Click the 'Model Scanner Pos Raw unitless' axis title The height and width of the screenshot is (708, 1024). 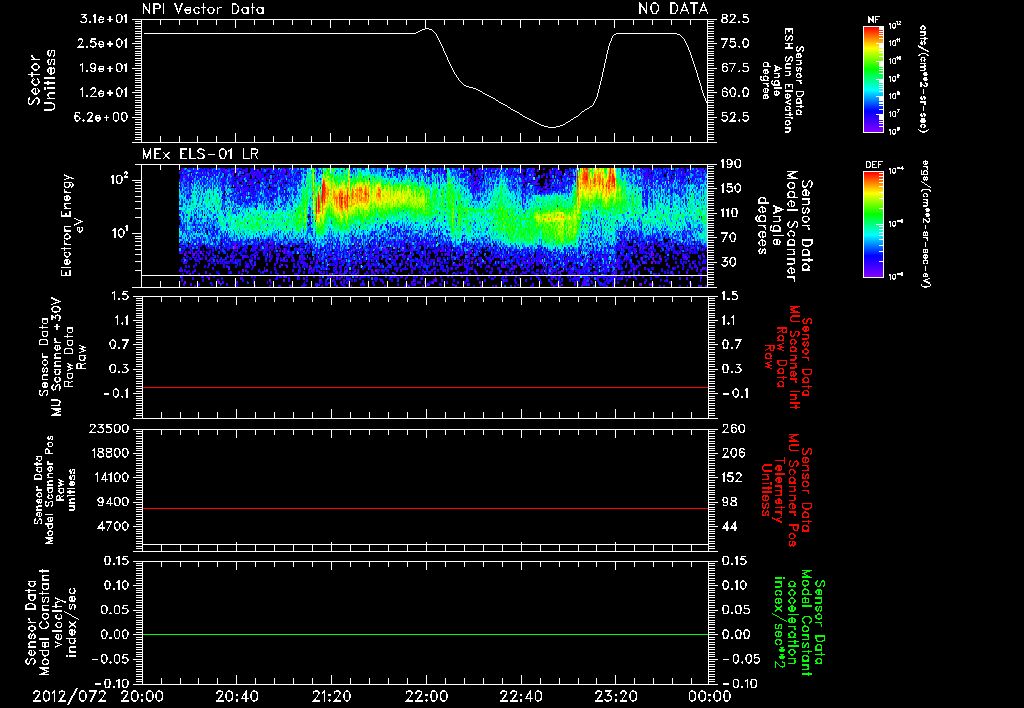pos(55,490)
